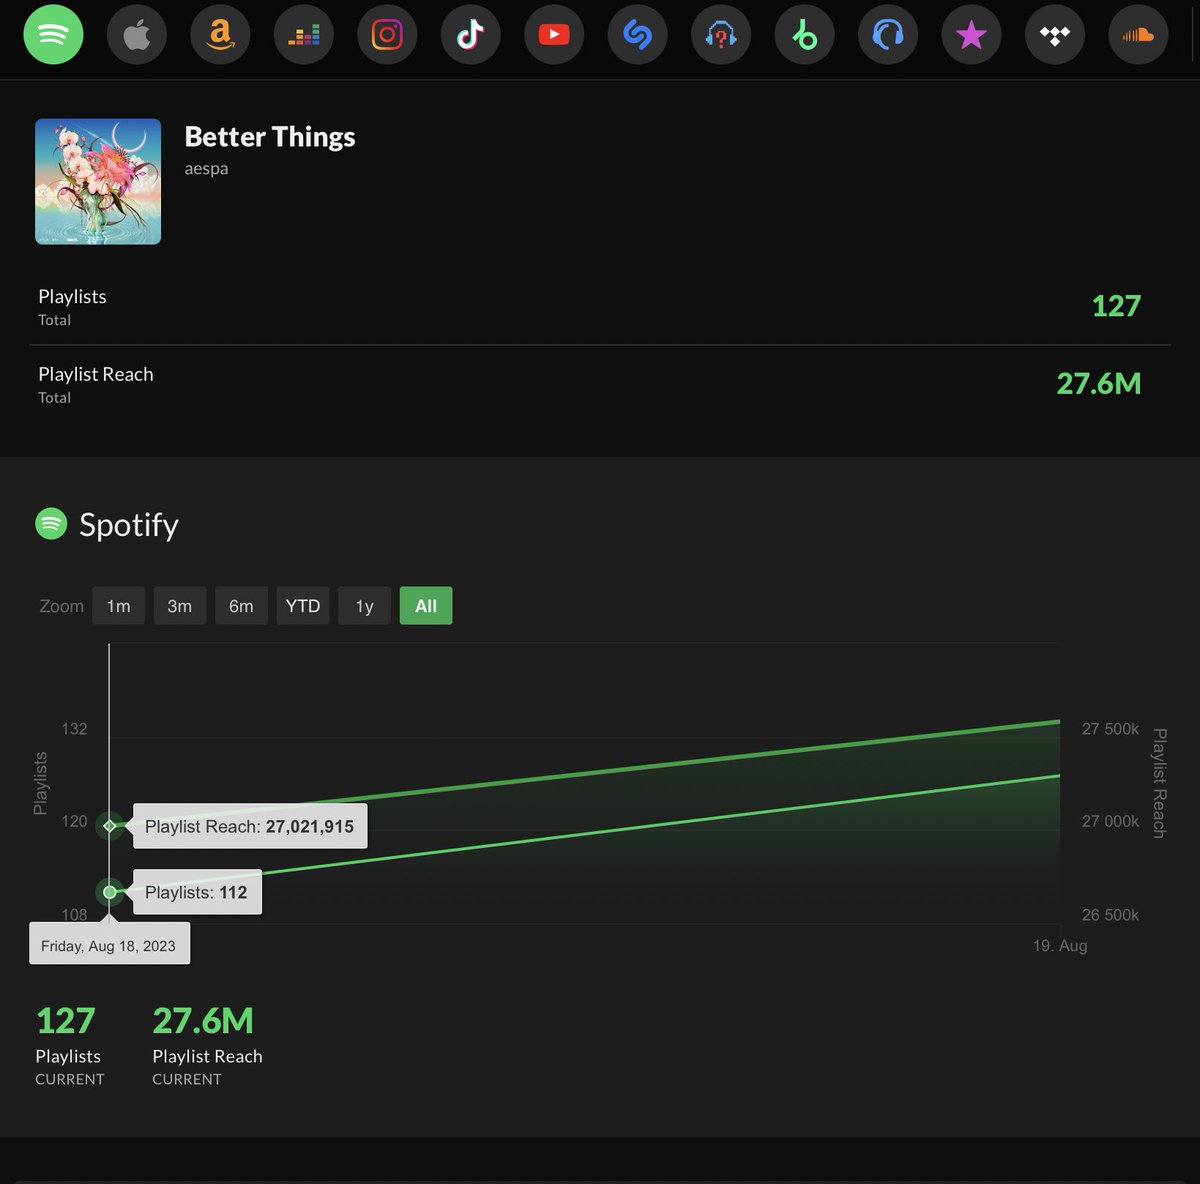Click the 27.6M total playlist reach value
Viewport: 1200px width, 1184px height.
pos(1099,384)
